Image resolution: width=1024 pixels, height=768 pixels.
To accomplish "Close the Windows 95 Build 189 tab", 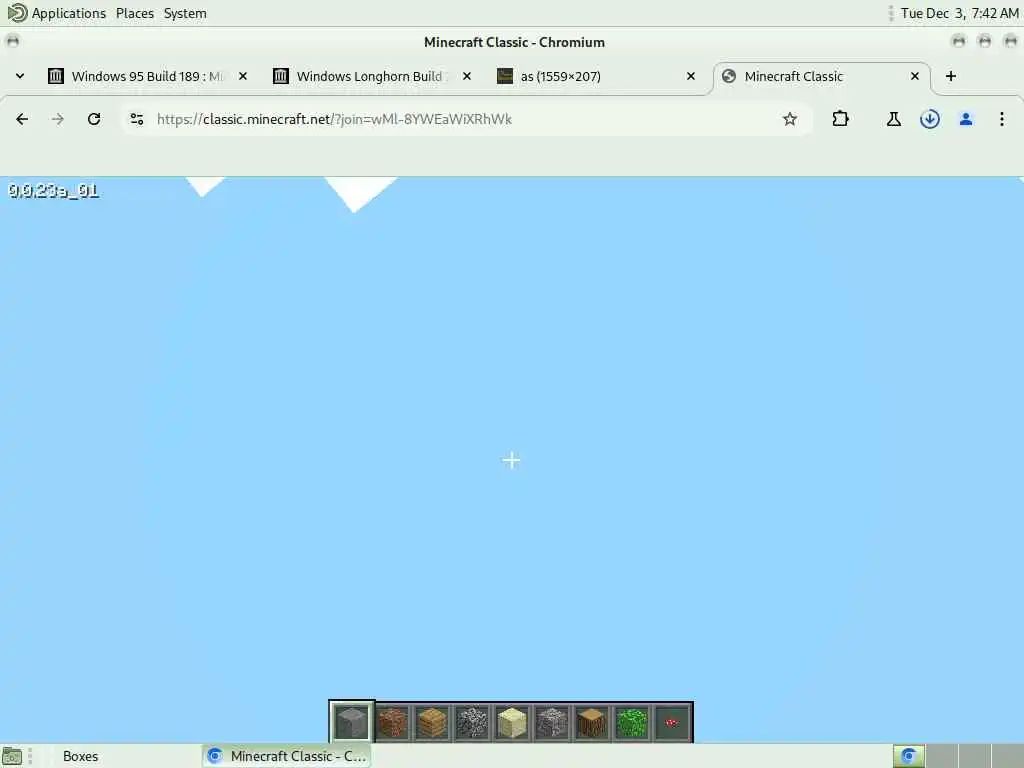I will pyautogui.click(x=243, y=76).
